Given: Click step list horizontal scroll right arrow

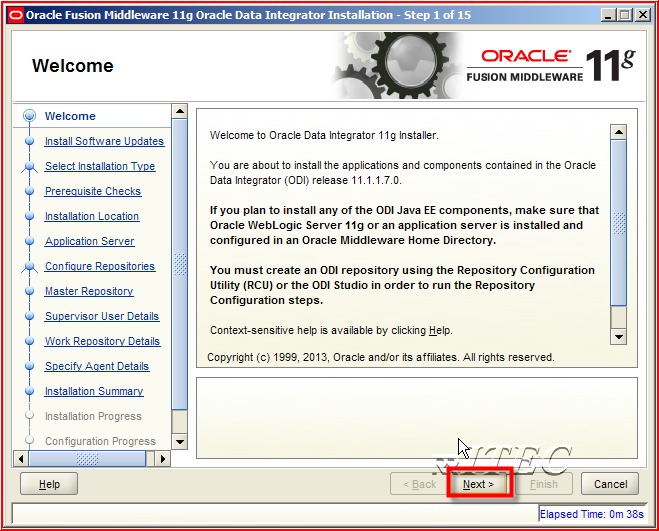Looking at the screenshot, I should 163,459.
